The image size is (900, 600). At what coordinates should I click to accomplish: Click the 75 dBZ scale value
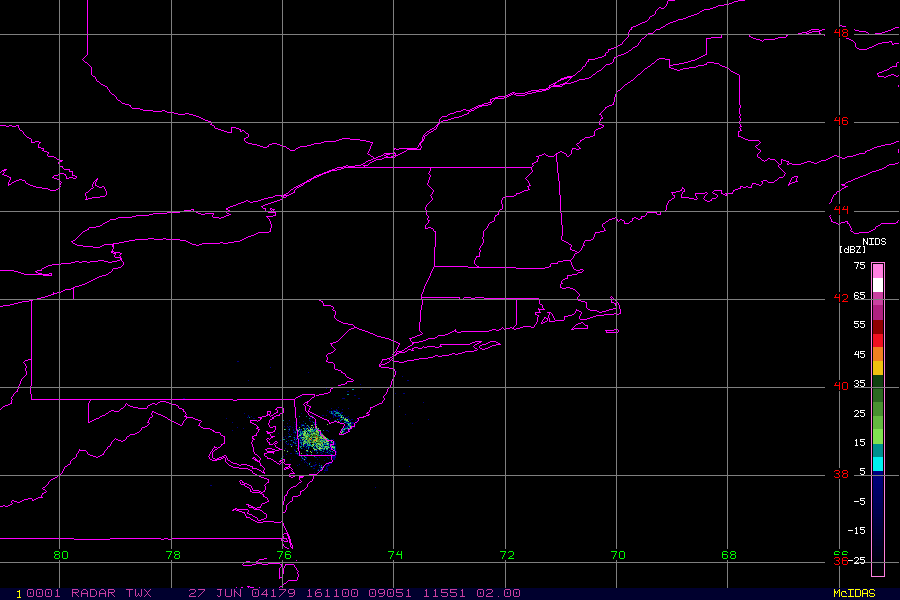[859, 266]
